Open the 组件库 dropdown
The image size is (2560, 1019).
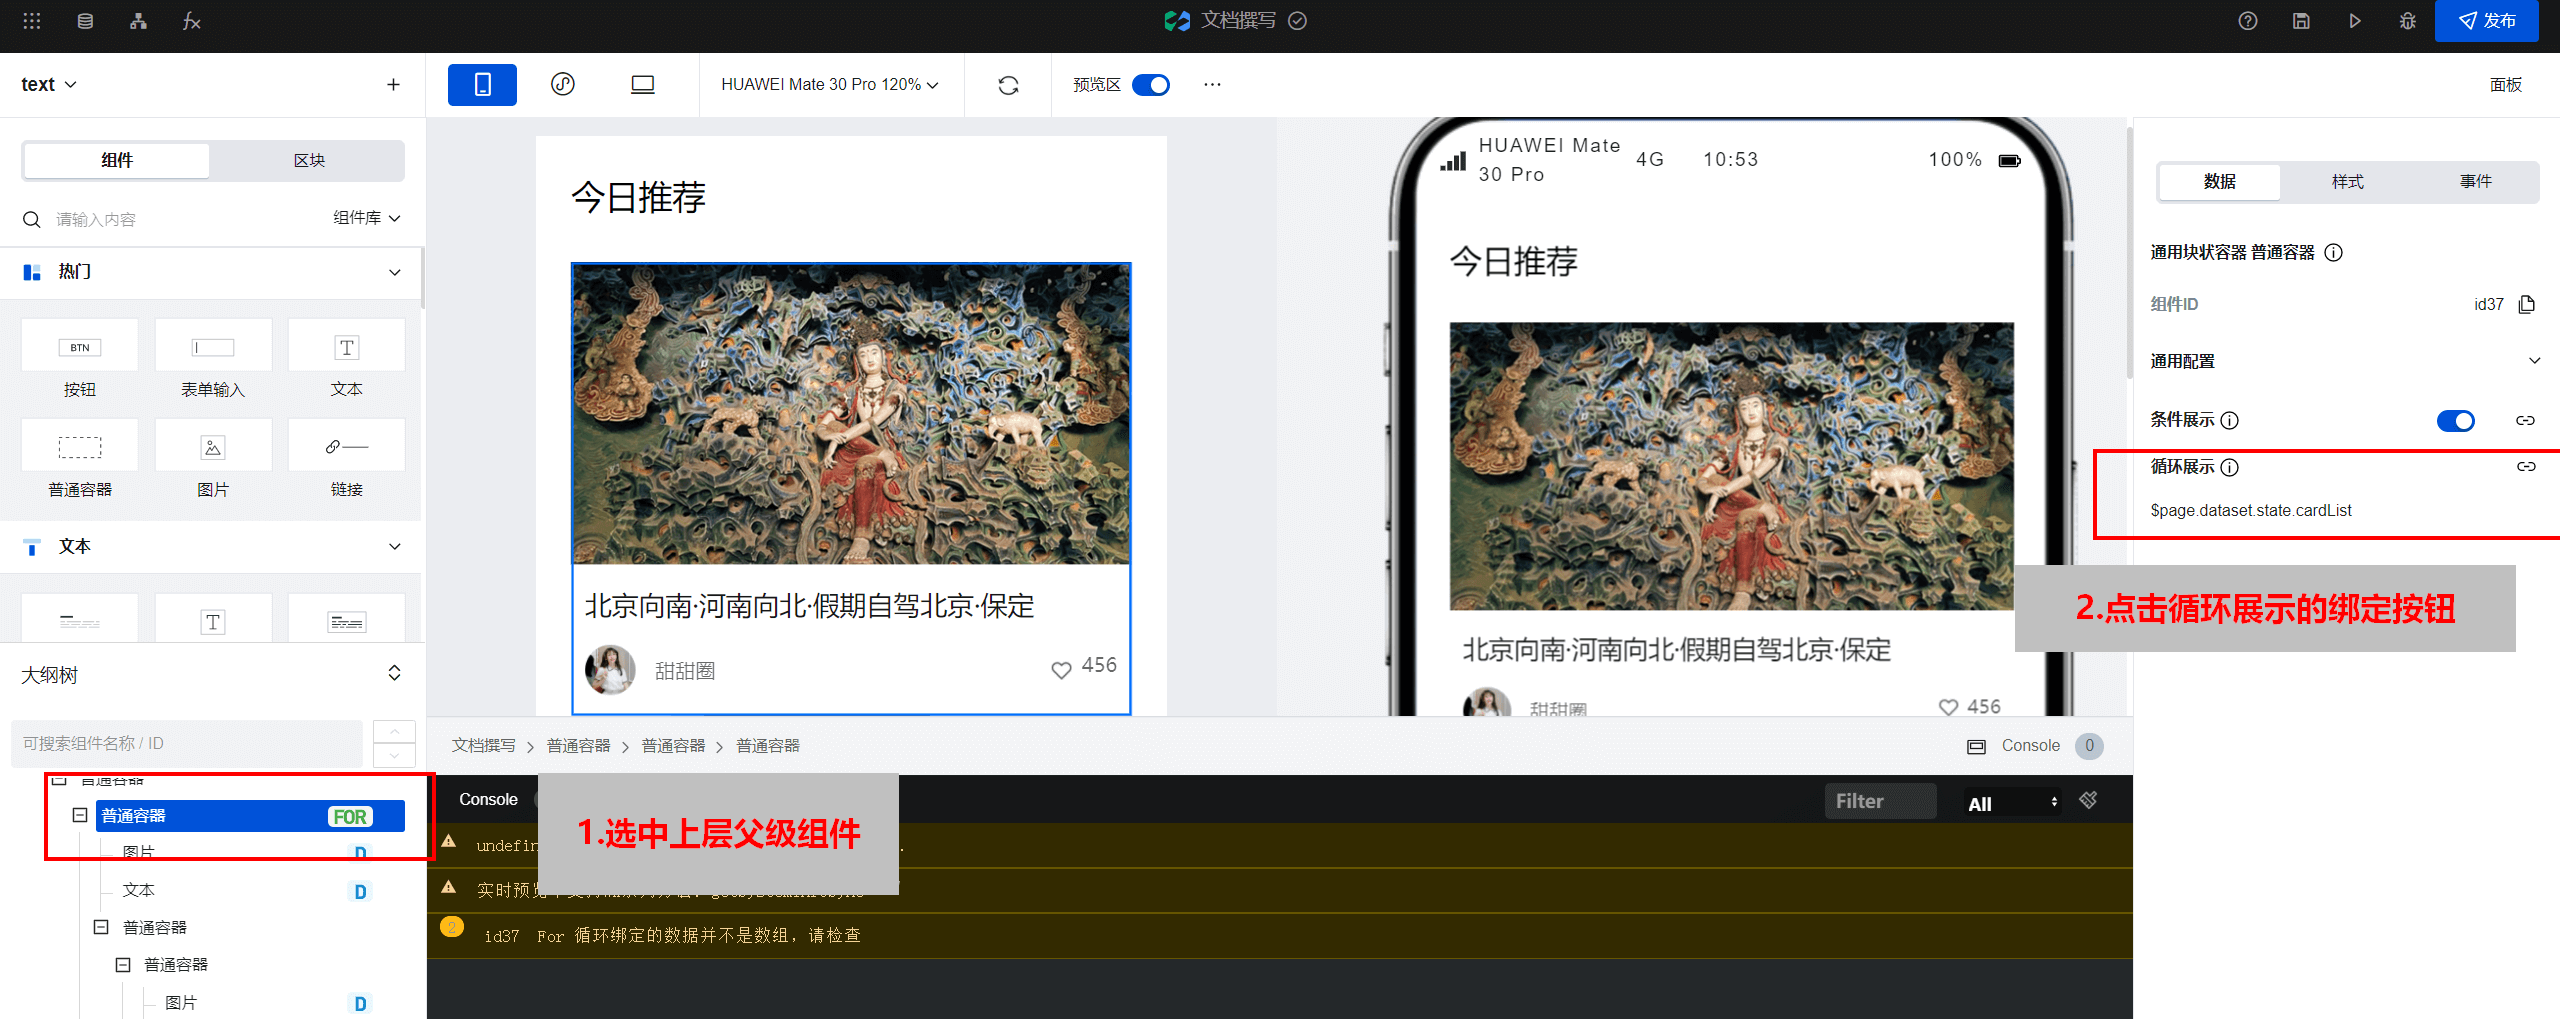pyautogui.click(x=367, y=218)
